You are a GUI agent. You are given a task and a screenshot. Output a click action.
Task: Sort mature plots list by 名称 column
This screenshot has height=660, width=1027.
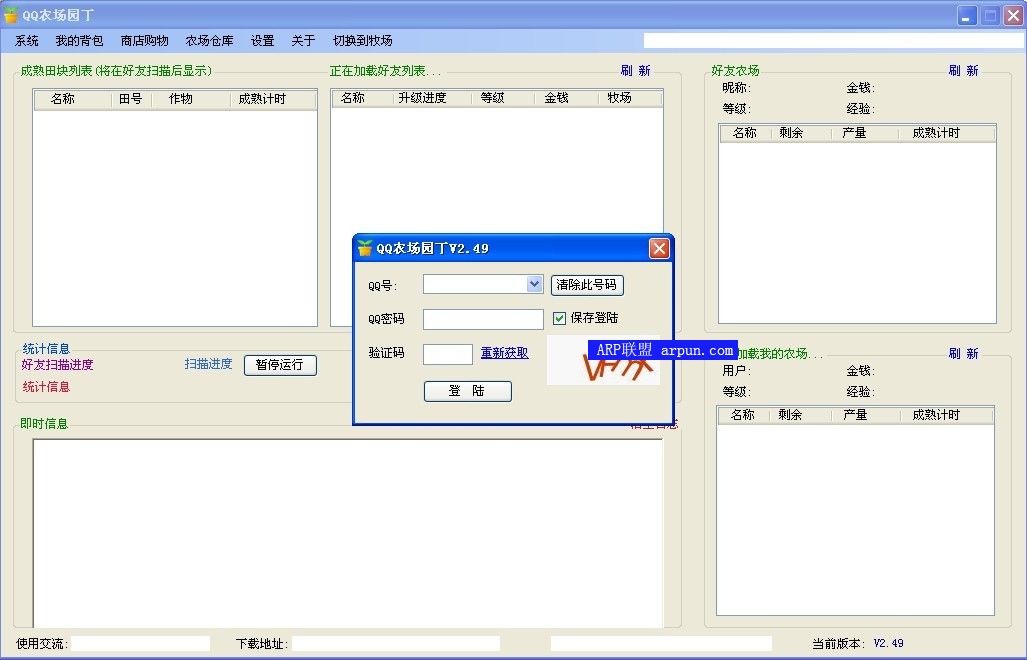(x=73, y=99)
